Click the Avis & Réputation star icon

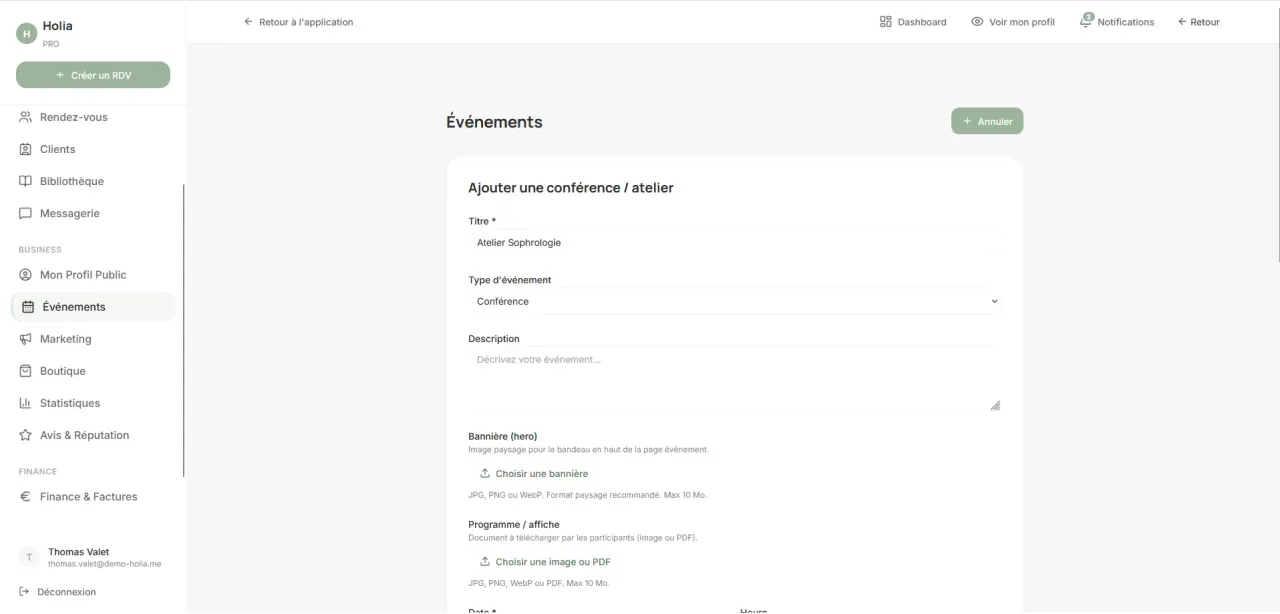tap(26, 435)
